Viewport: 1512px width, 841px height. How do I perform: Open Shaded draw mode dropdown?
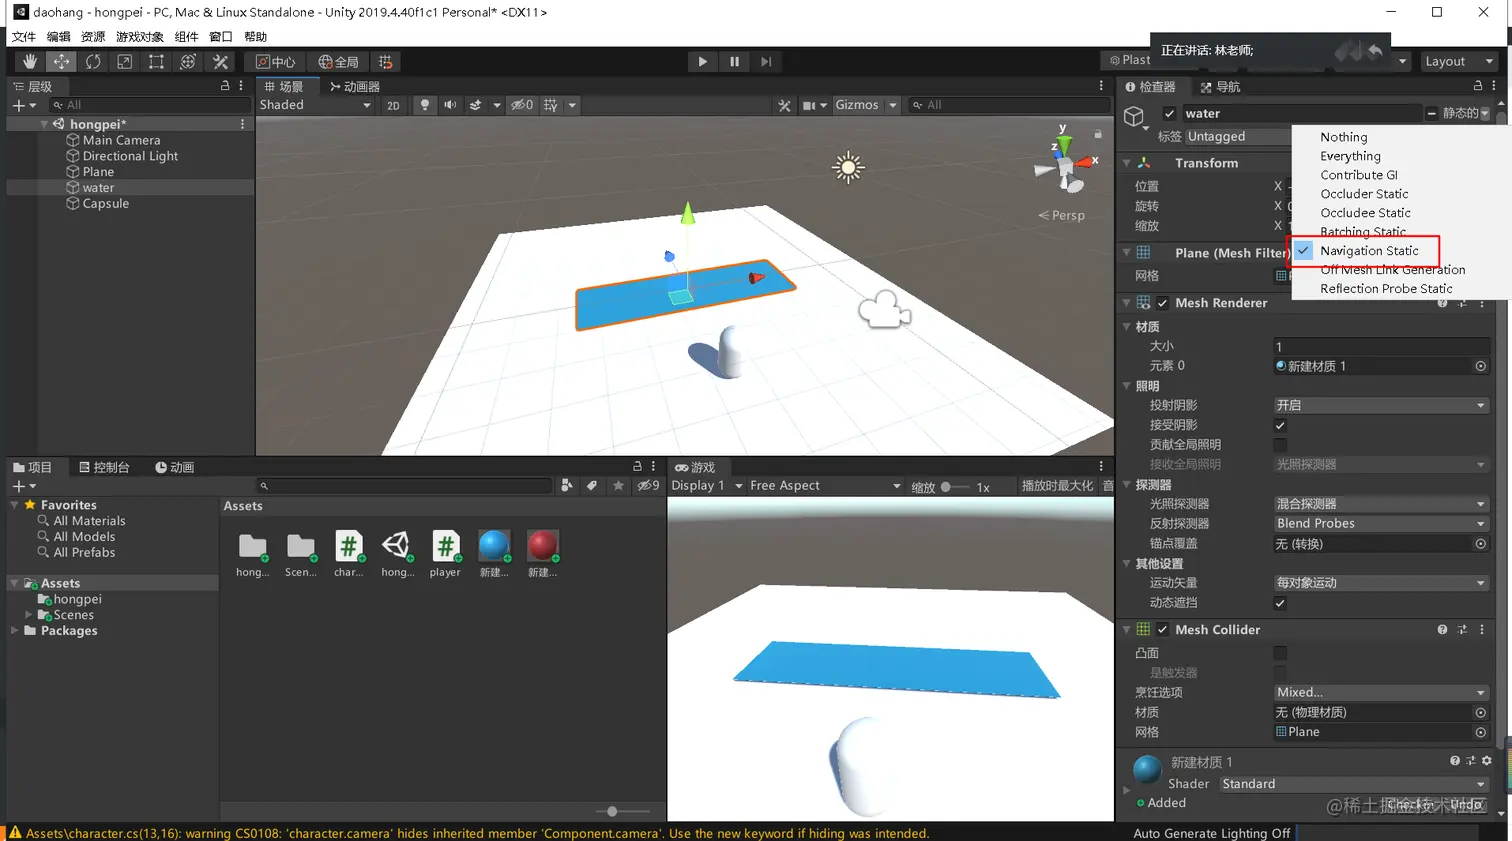[x=314, y=105]
